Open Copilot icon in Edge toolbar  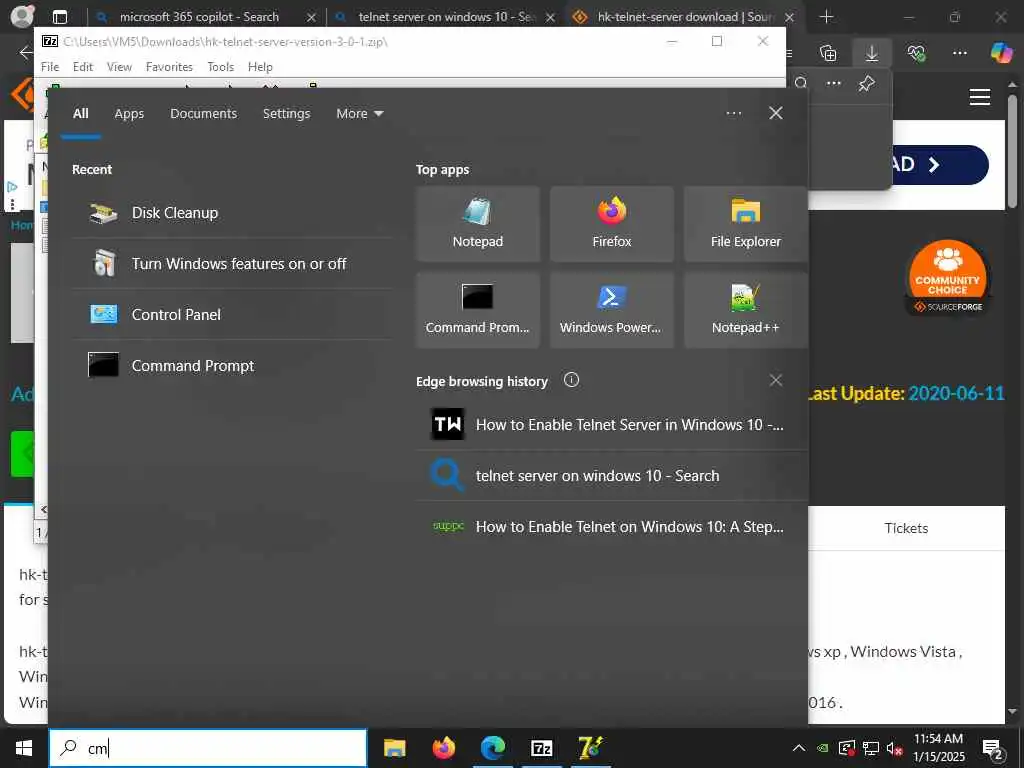(1001, 53)
